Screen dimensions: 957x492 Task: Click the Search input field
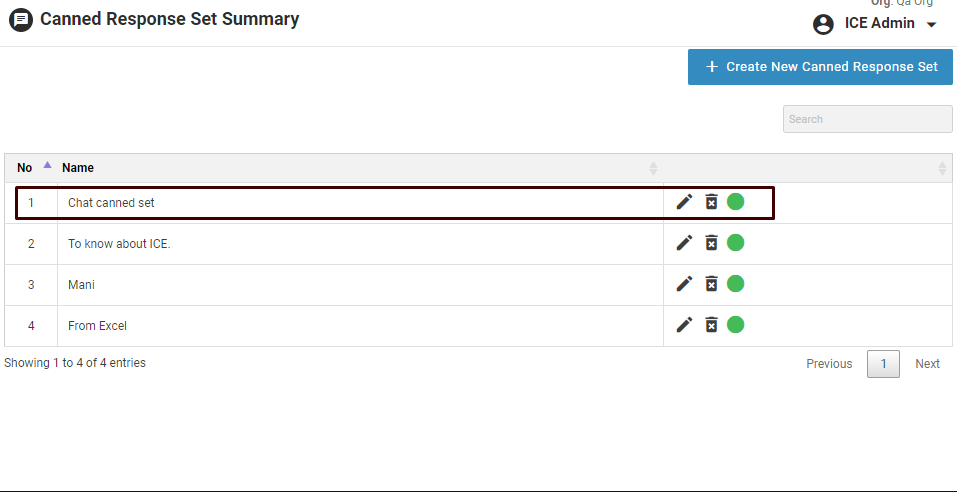click(867, 119)
